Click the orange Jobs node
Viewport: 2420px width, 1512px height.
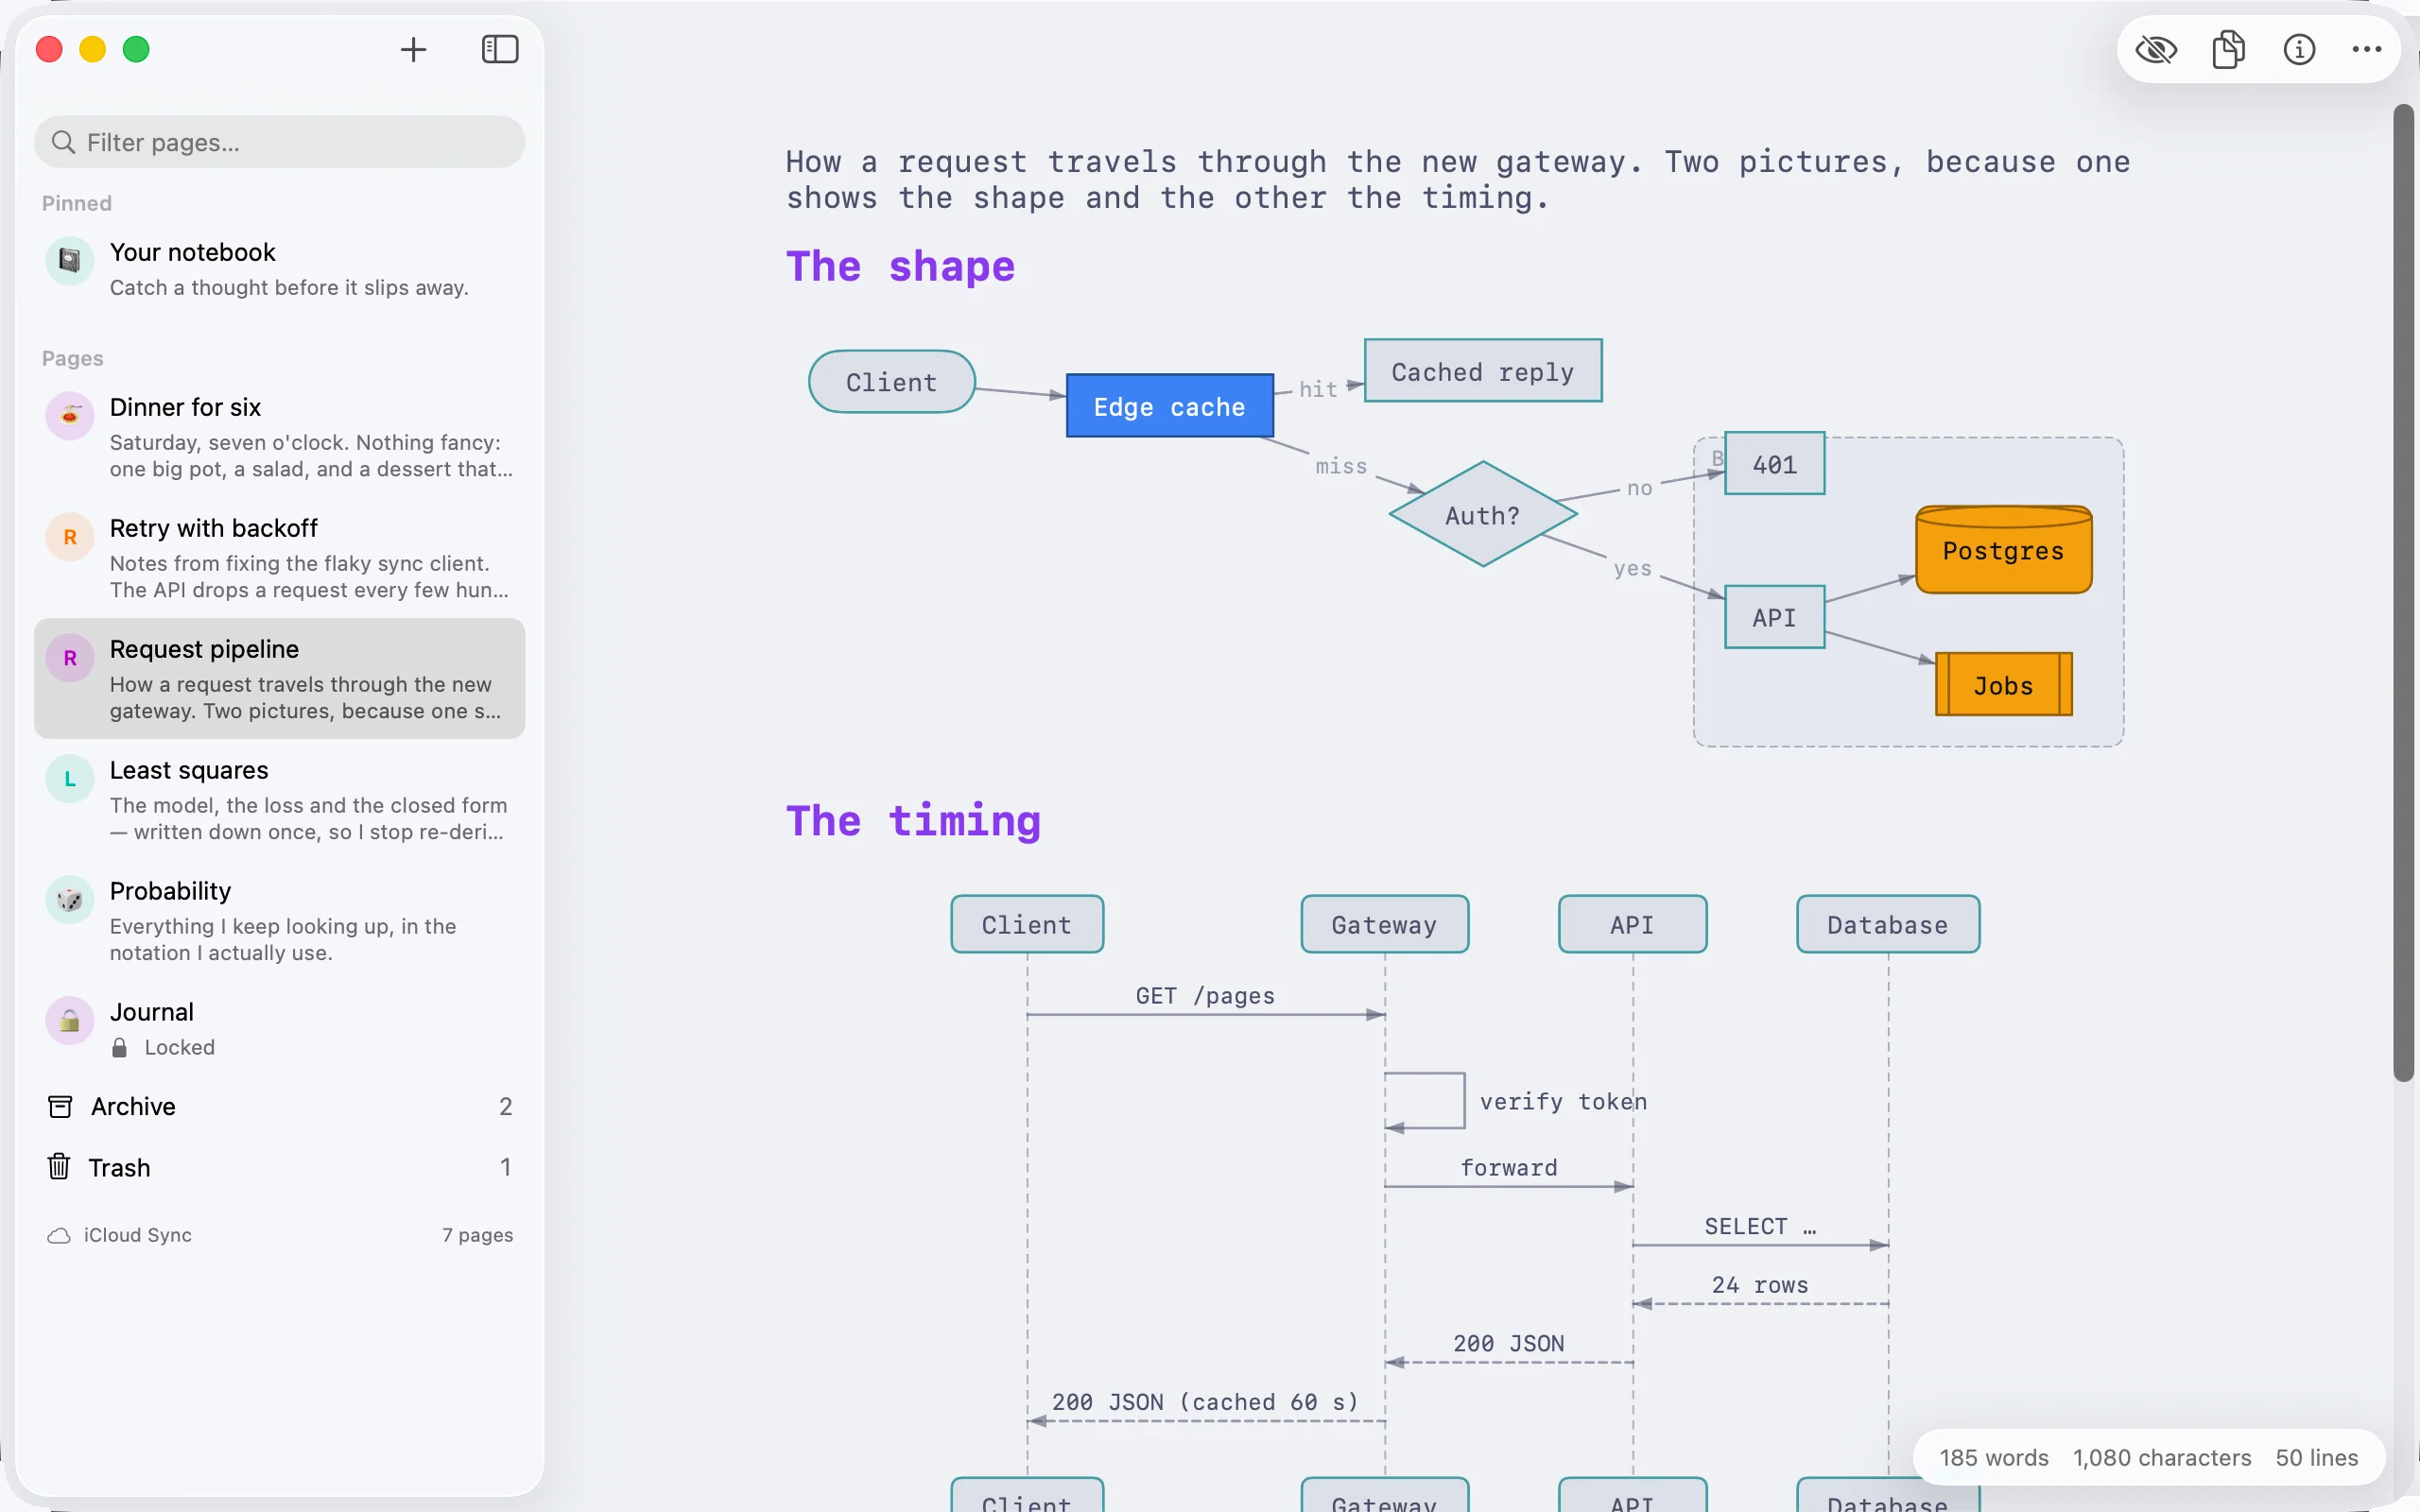pyautogui.click(x=2003, y=685)
